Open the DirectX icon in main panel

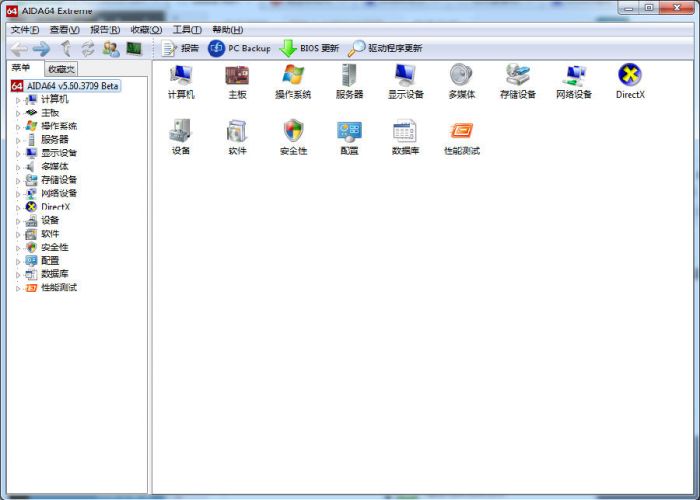[630, 82]
